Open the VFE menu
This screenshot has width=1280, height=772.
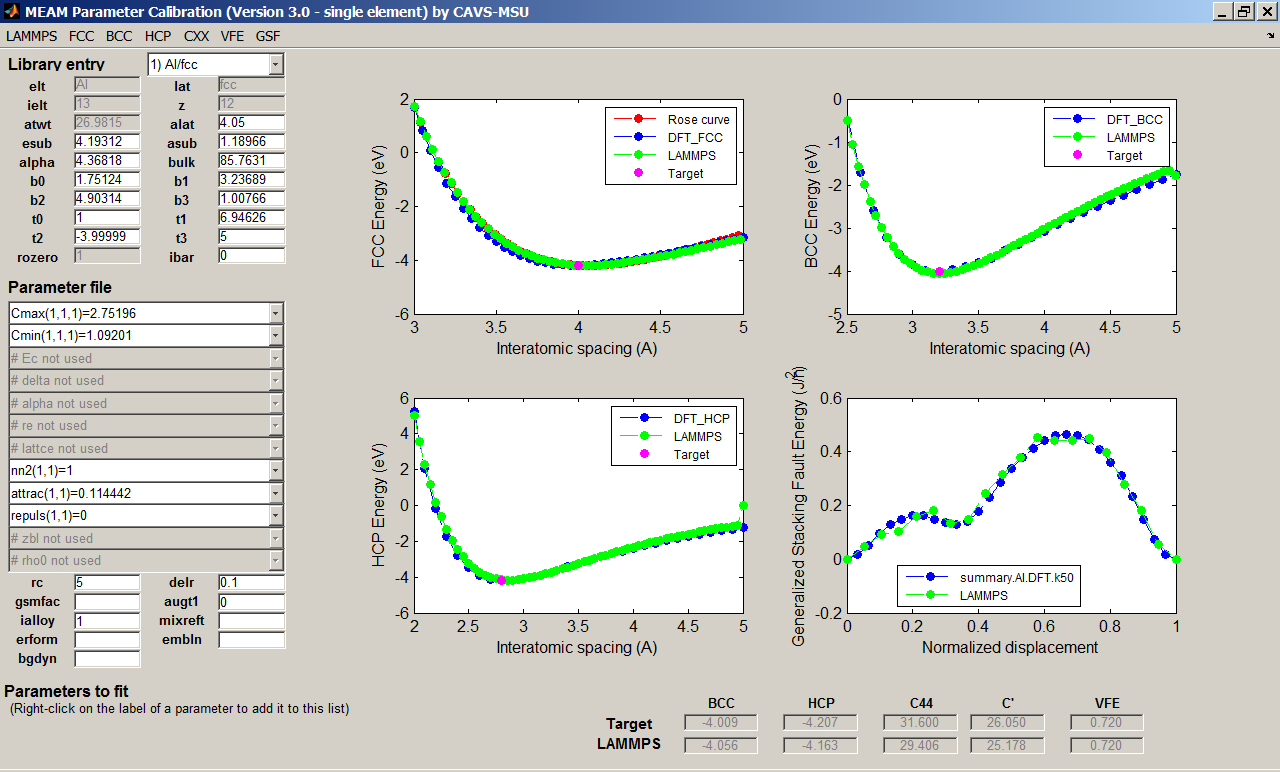click(x=232, y=36)
